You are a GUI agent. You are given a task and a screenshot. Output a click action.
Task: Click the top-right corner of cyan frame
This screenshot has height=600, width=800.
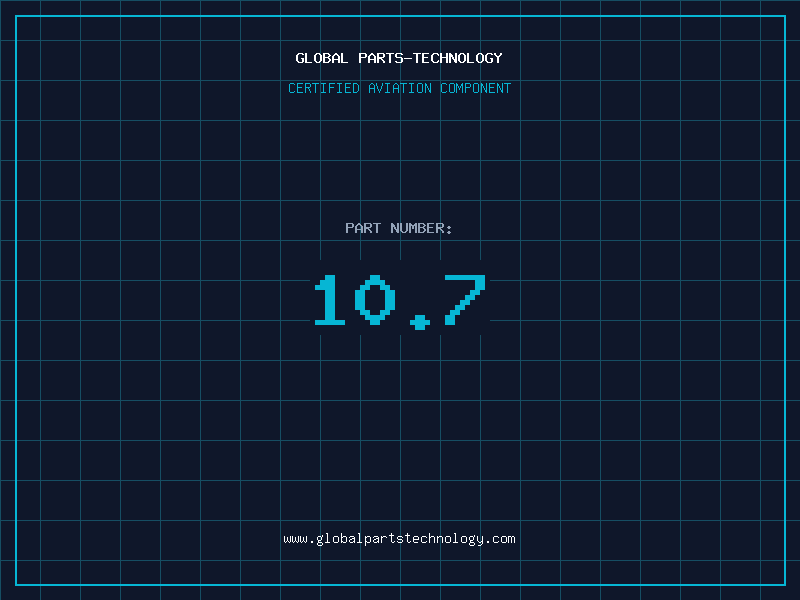coord(784,16)
